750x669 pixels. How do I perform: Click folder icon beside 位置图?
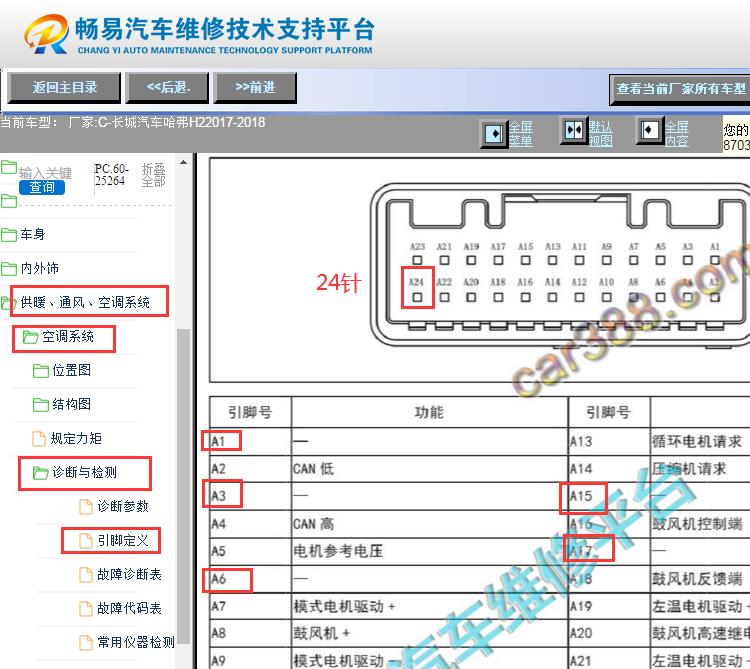click(x=41, y=371)
